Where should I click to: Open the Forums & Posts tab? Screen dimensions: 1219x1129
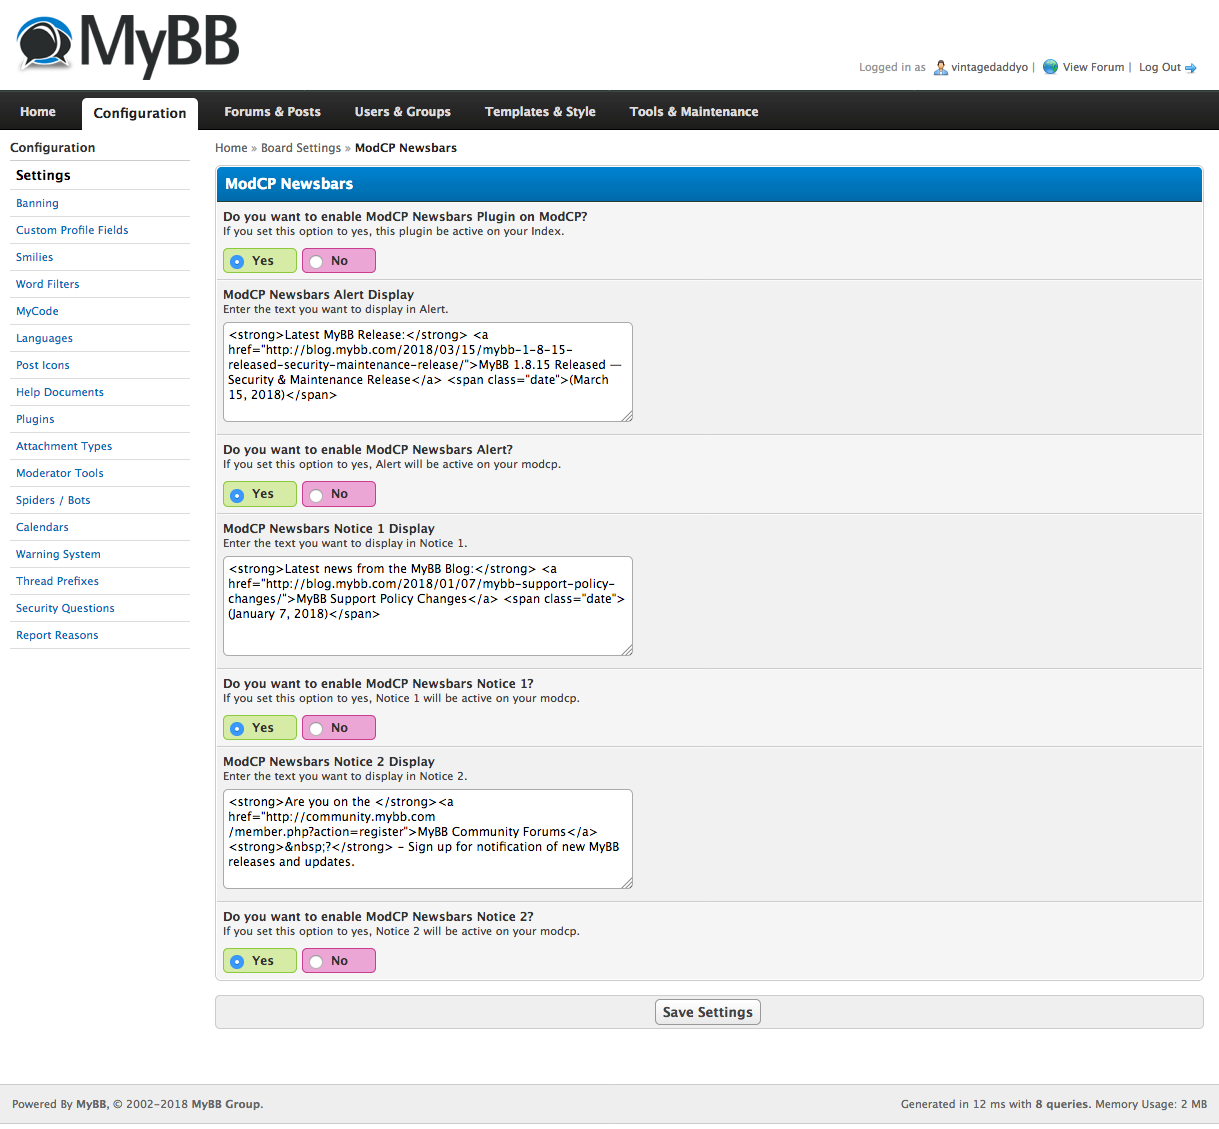tap(272, 112)
